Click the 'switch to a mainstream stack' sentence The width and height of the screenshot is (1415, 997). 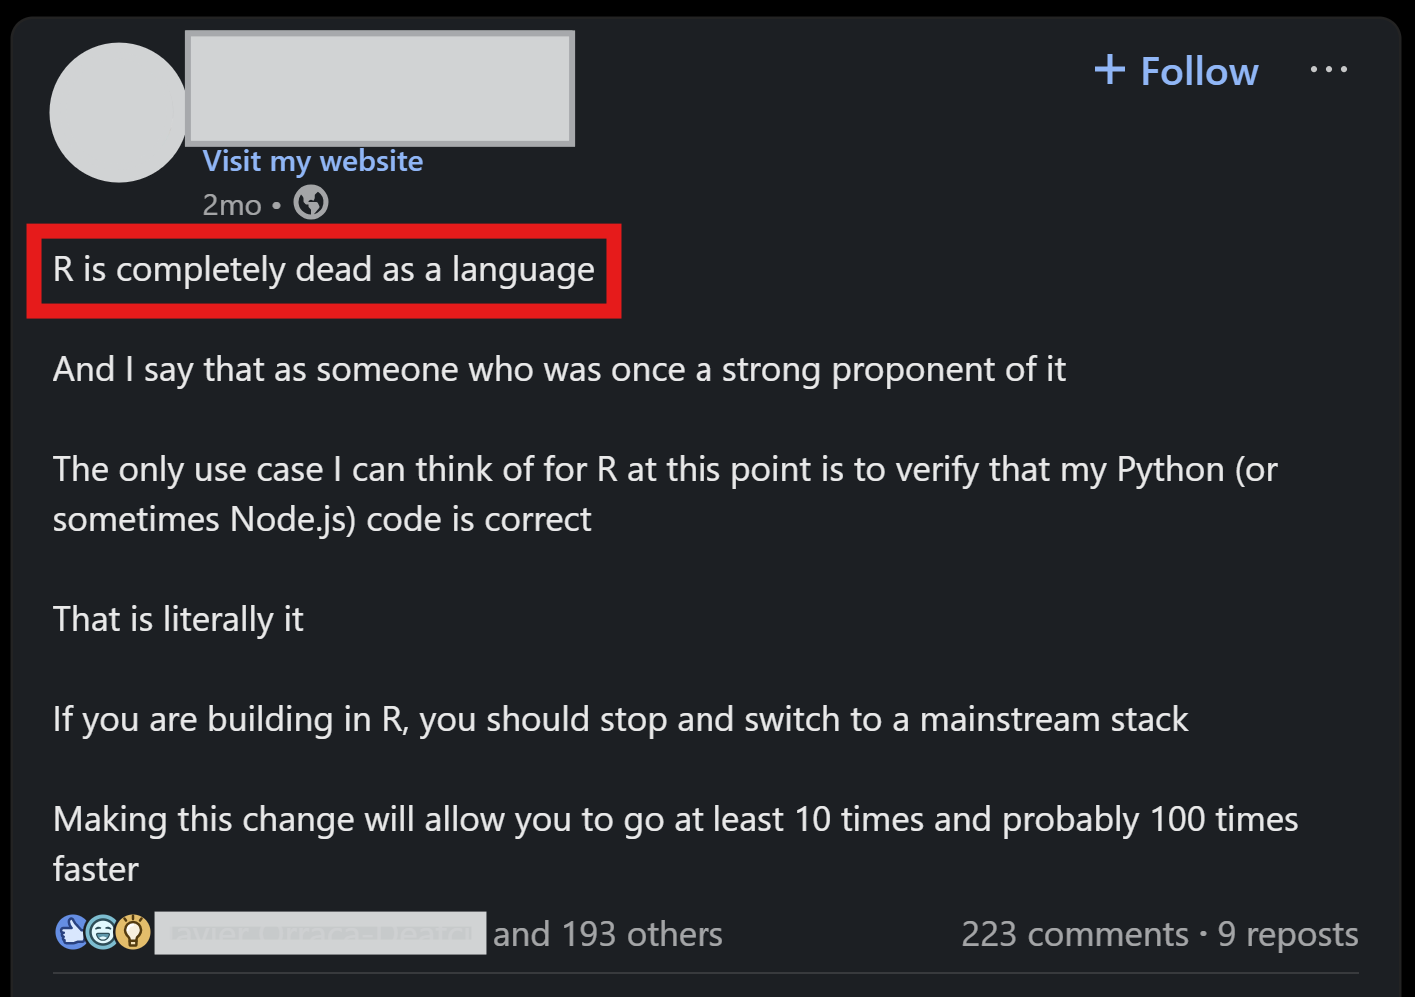pos(620,720)
